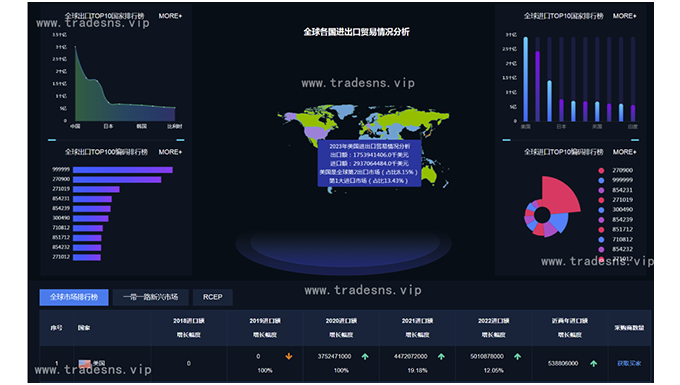Select the 一带一路新兴市场 tab
This screenshot has width=680, height=385.
tap(150, 297)
